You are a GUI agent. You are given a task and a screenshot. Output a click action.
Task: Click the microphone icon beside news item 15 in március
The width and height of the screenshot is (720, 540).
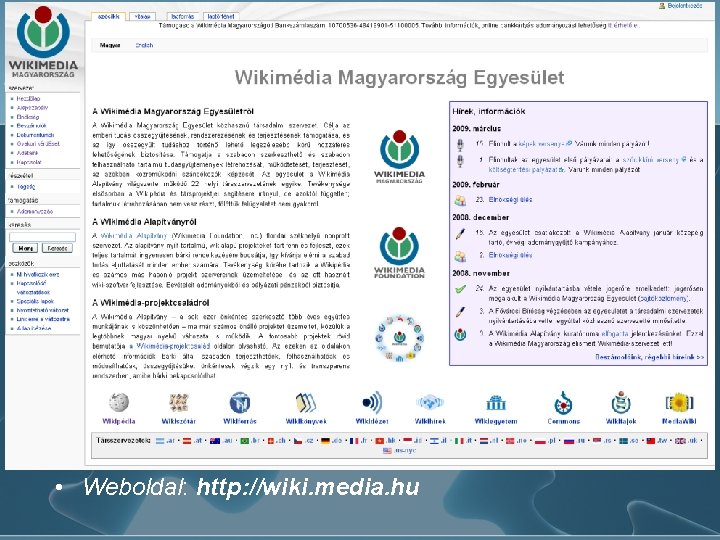tap(460, 145)
